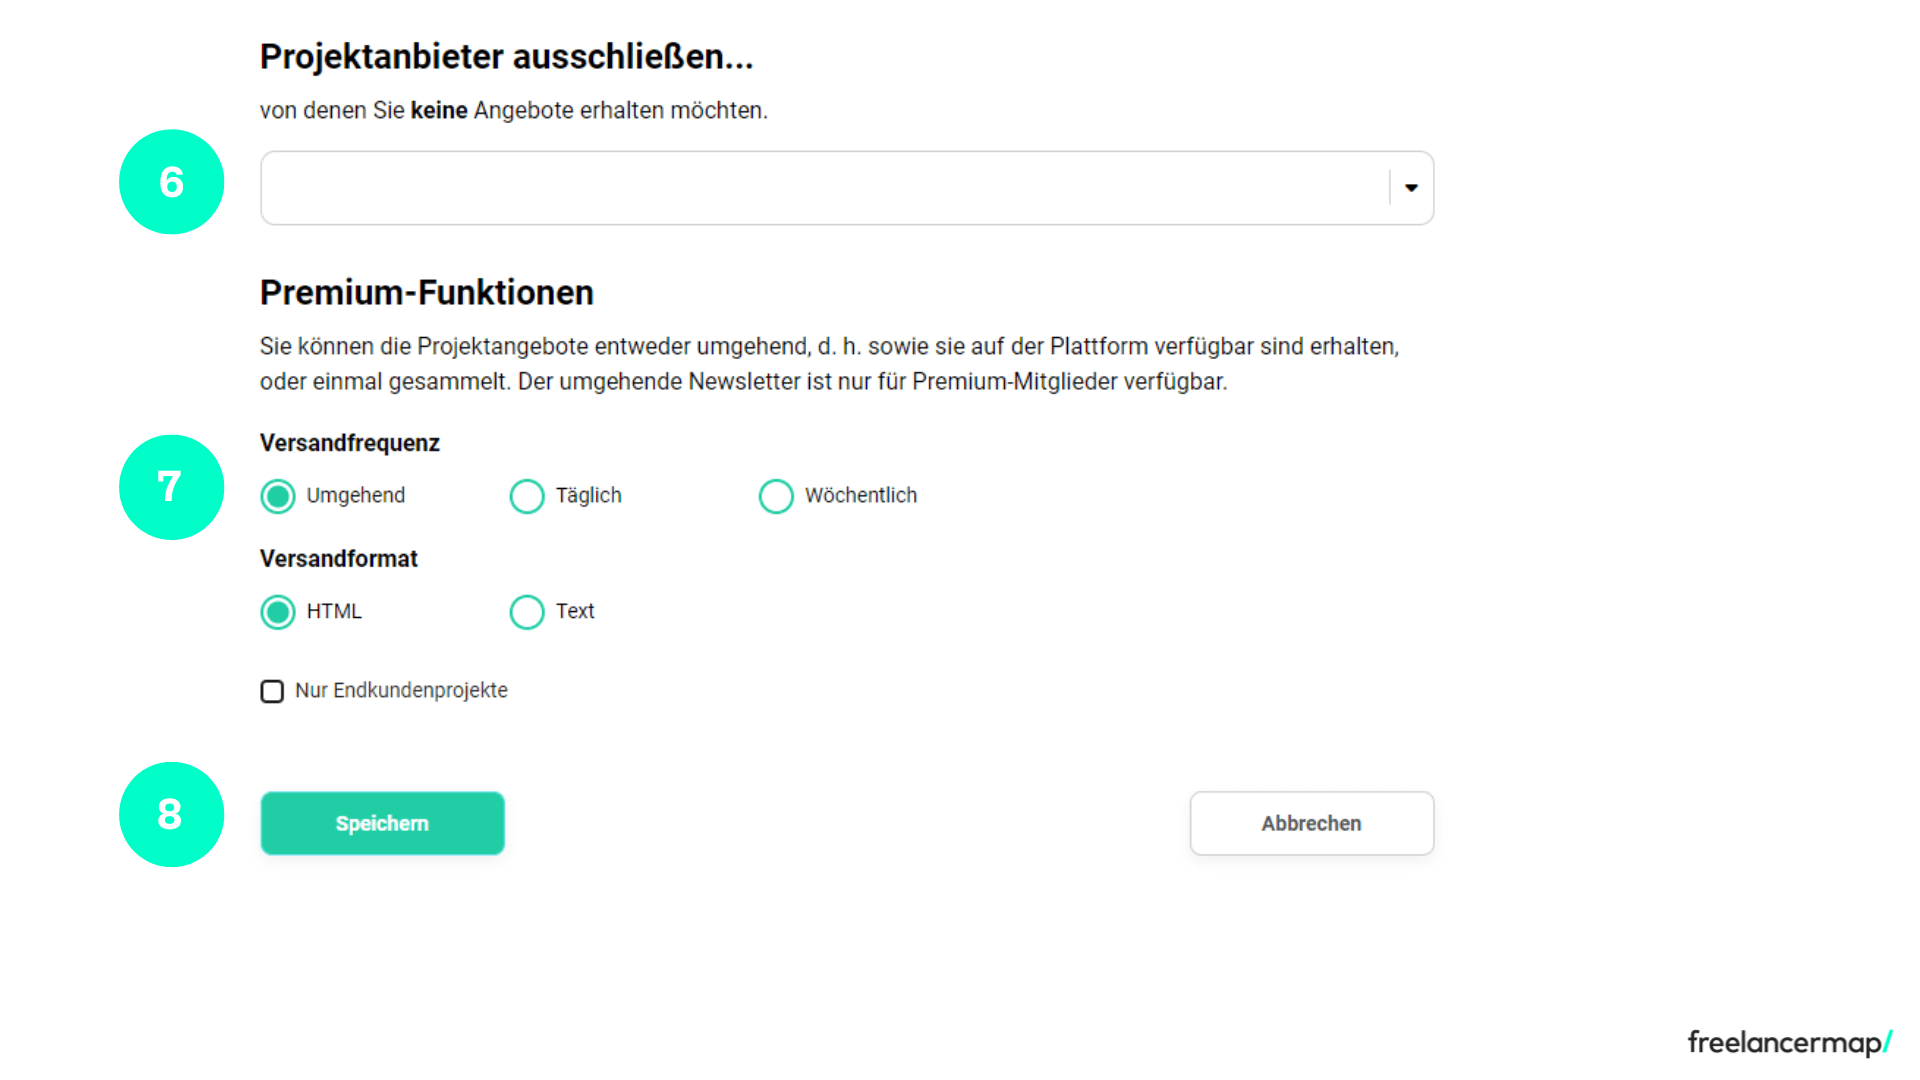This screenshot has width=1920, height=1080.
Task: Choose HTML as Versandformat
Action: 277,612
